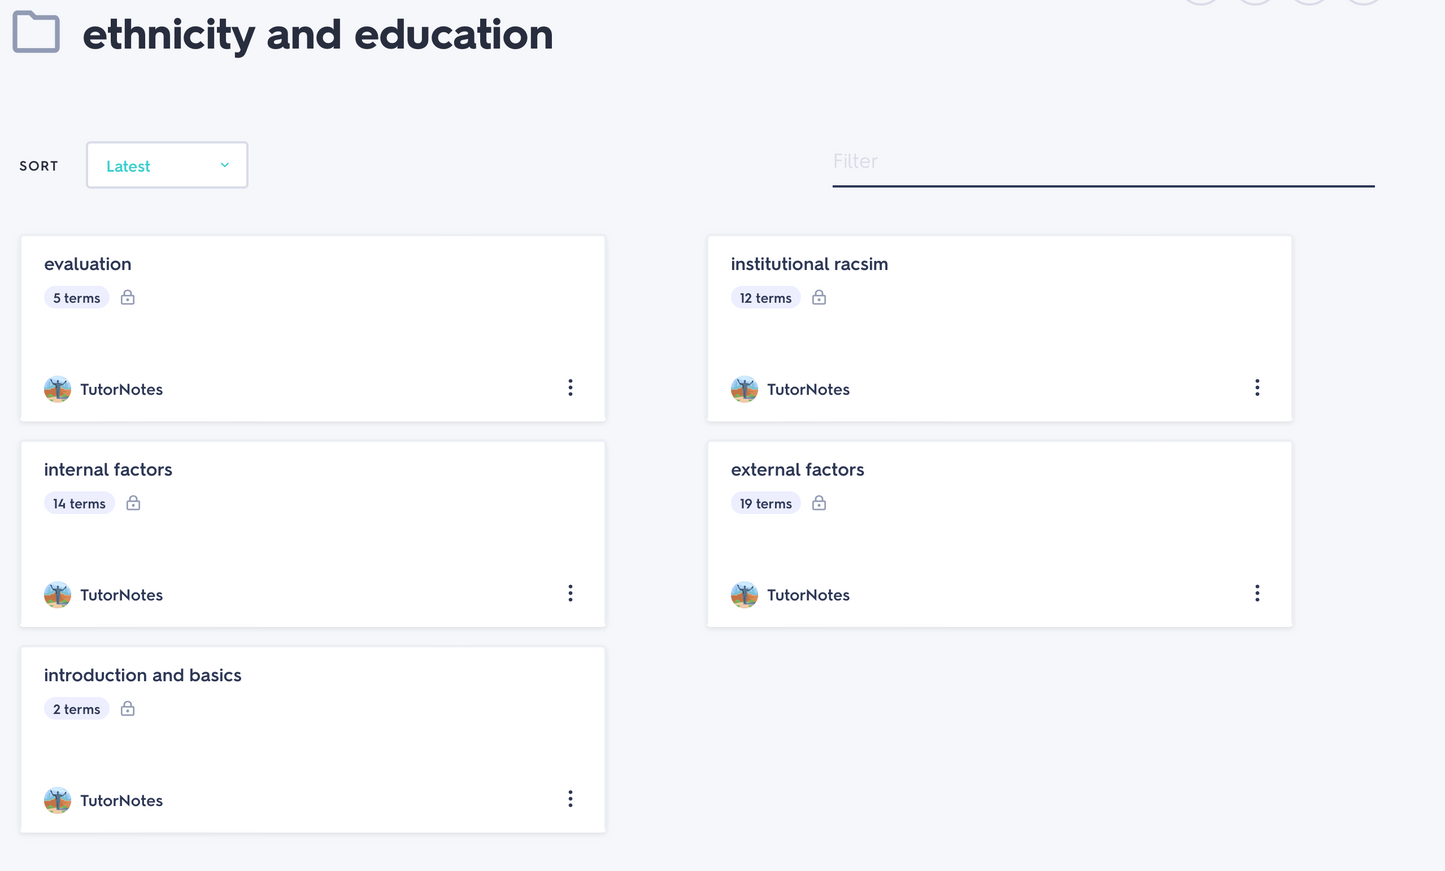Open three-dot menu on external factors card
Viewport: 1445px width, 871px height.
click(1257, 594)
